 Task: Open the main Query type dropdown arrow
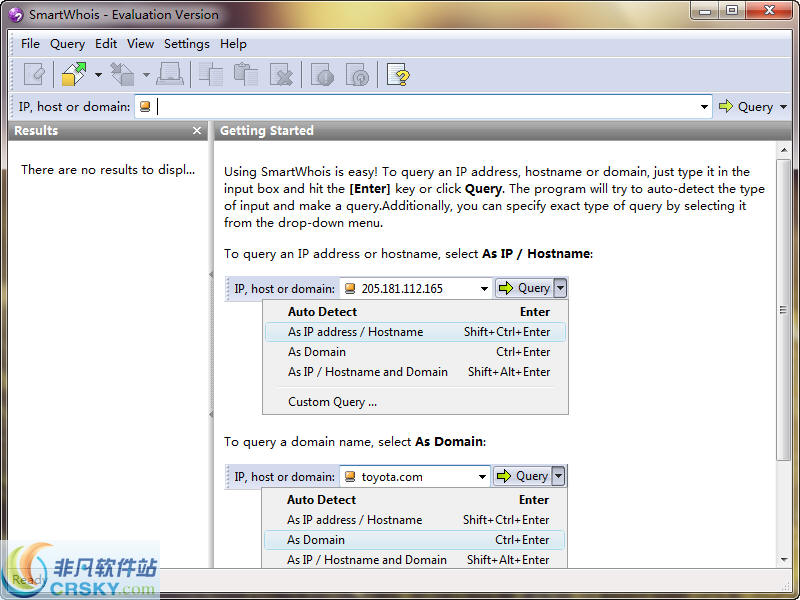point(784,107)
